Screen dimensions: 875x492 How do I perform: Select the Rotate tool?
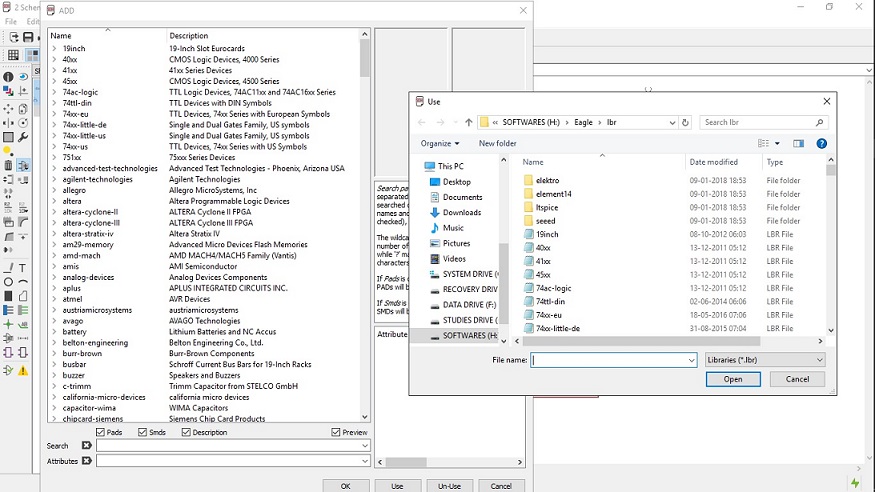[23, 123]
